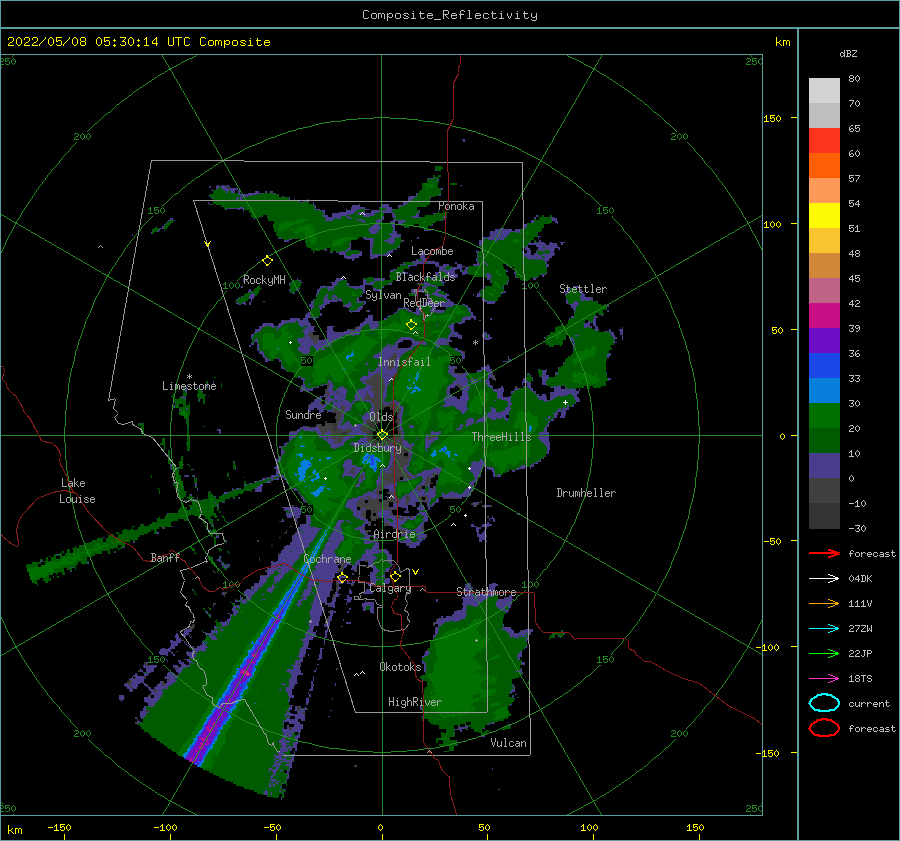900x841 pixels.
Task: Pick the red 60-65 dBZ color swatch
Action: (824, 141)
